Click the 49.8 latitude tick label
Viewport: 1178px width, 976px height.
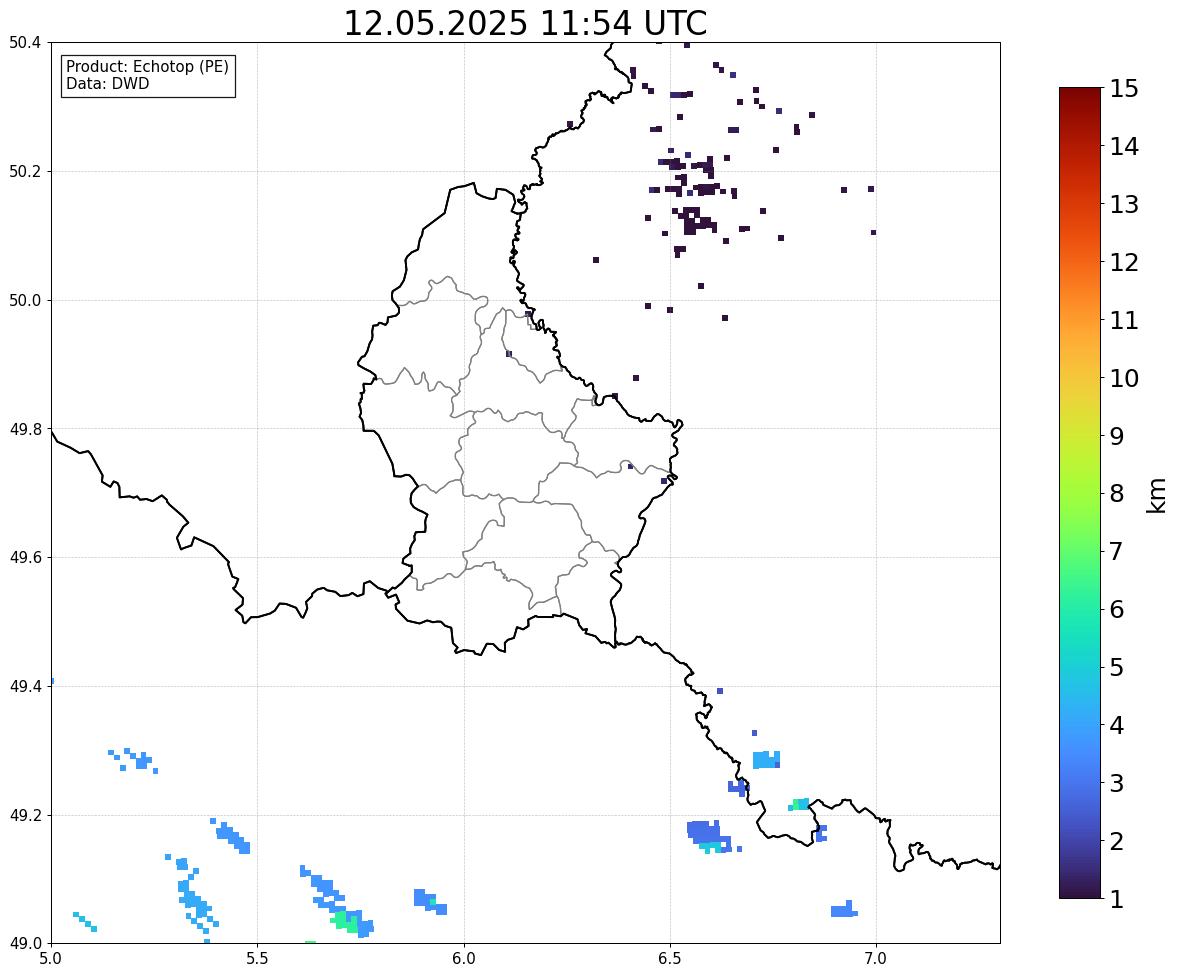pyautogui.click(x=25, y=429)
